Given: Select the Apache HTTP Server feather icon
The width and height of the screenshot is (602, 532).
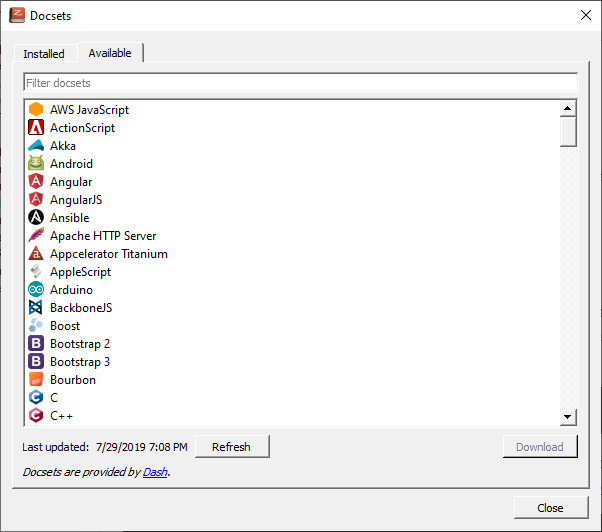Looking at the screenshot, I should pyautogui.click(x=36, y=235).
